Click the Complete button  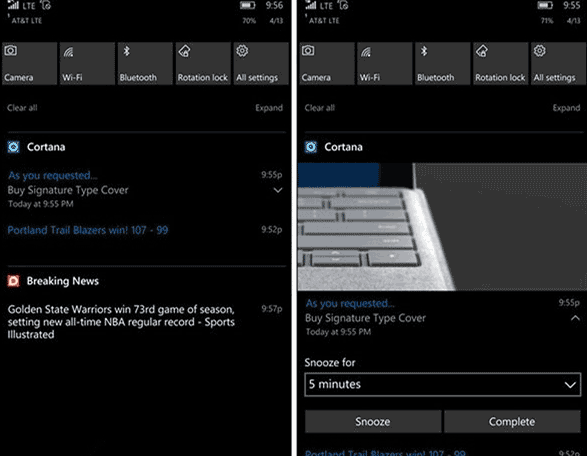[512, 422]
